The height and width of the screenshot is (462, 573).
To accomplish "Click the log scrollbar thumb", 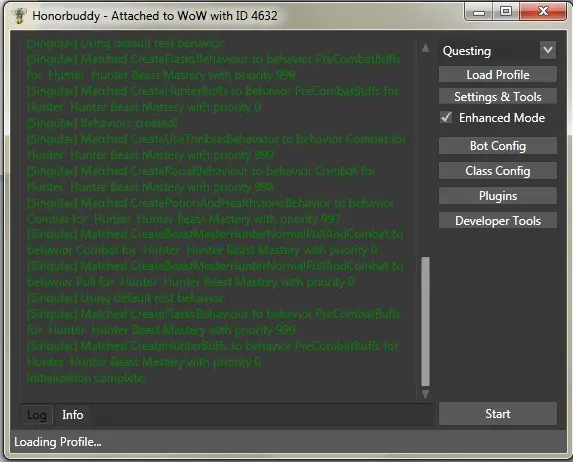I will click(425, 321).
